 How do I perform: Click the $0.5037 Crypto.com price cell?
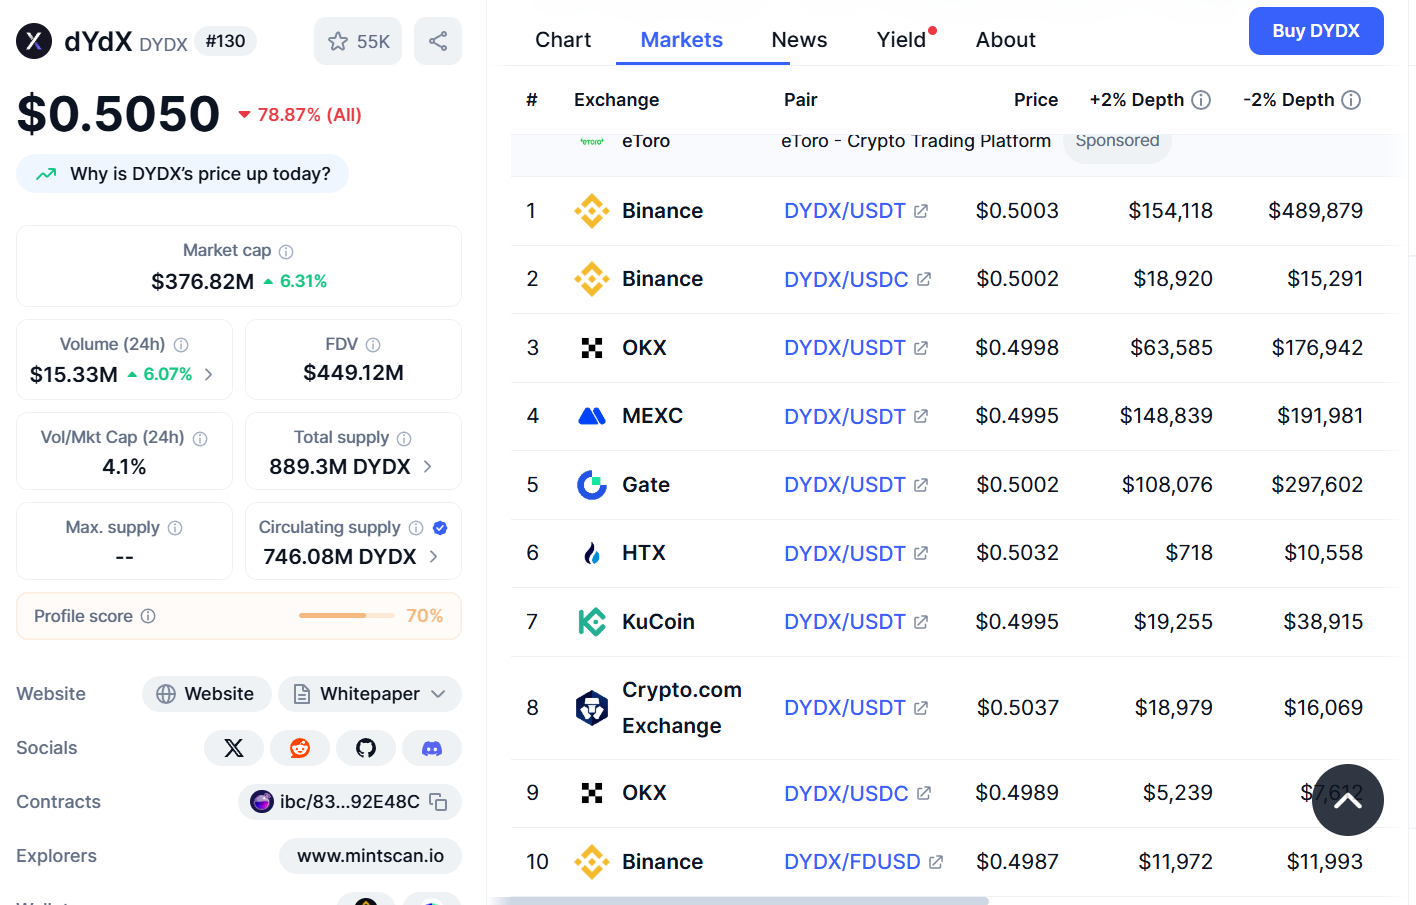pyautogui.click(x=1017, y=708)
